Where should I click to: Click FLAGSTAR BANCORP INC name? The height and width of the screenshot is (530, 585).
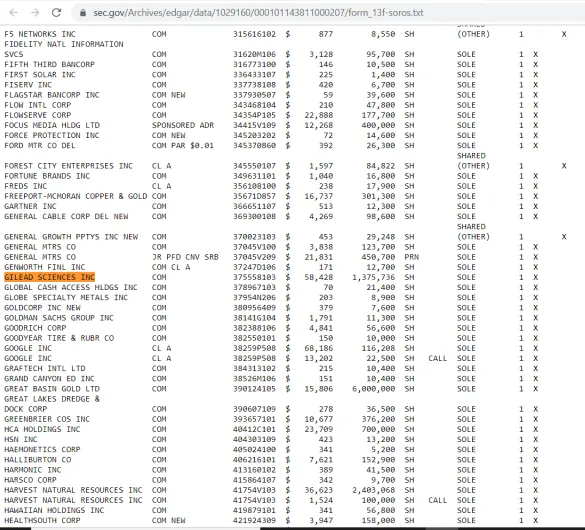(52, 95)
